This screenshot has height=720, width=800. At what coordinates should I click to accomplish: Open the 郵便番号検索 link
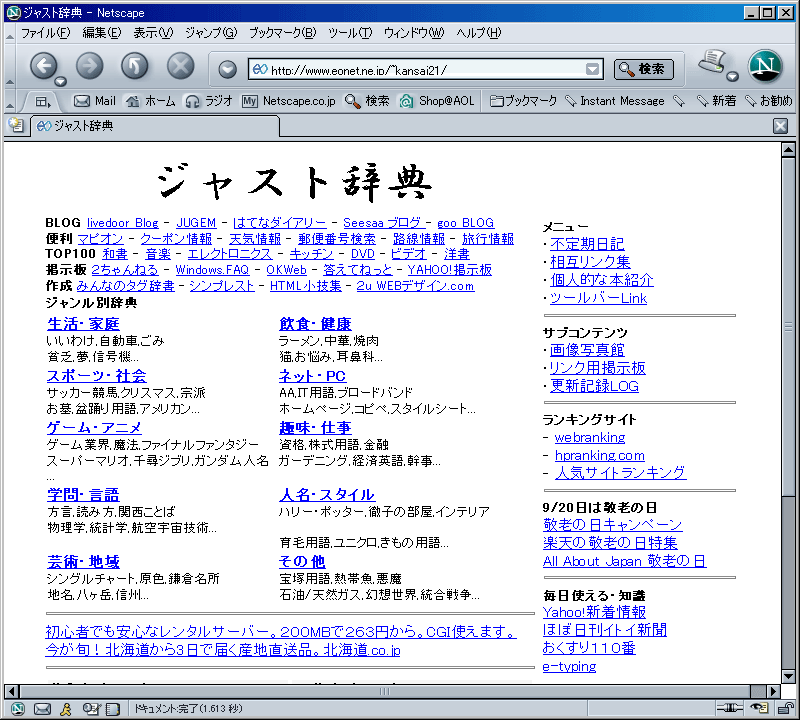click(x=337, y=239)
